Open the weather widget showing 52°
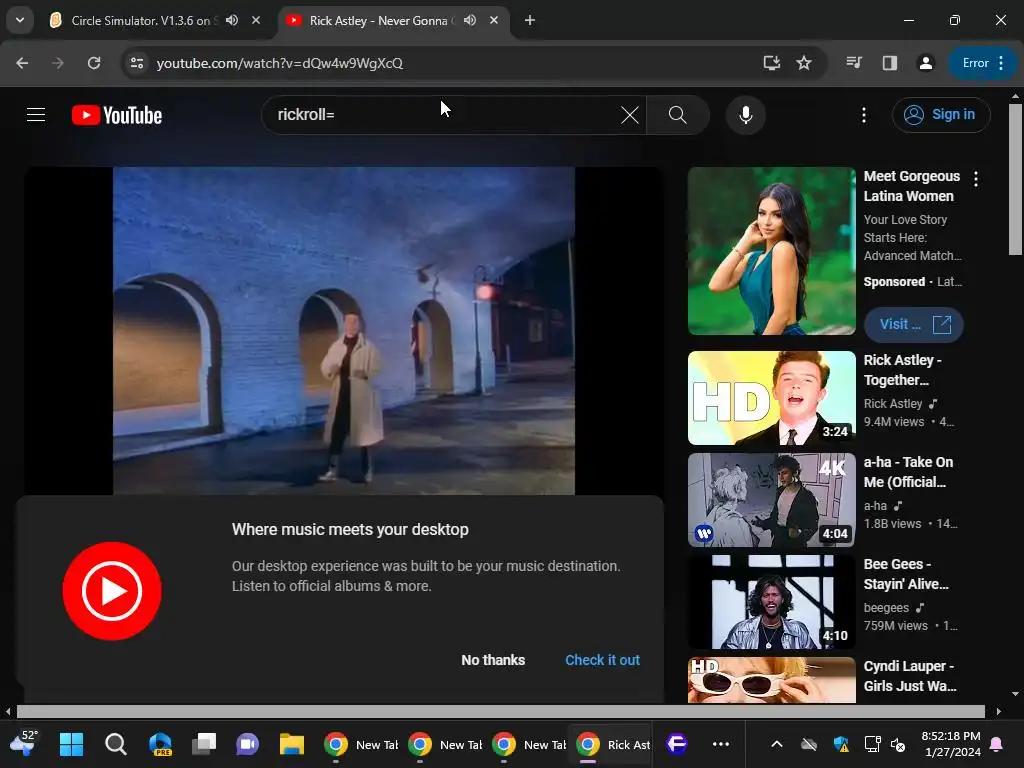Image resolution: width=1024 pixels, height=768 pixels. click(23, 743)
